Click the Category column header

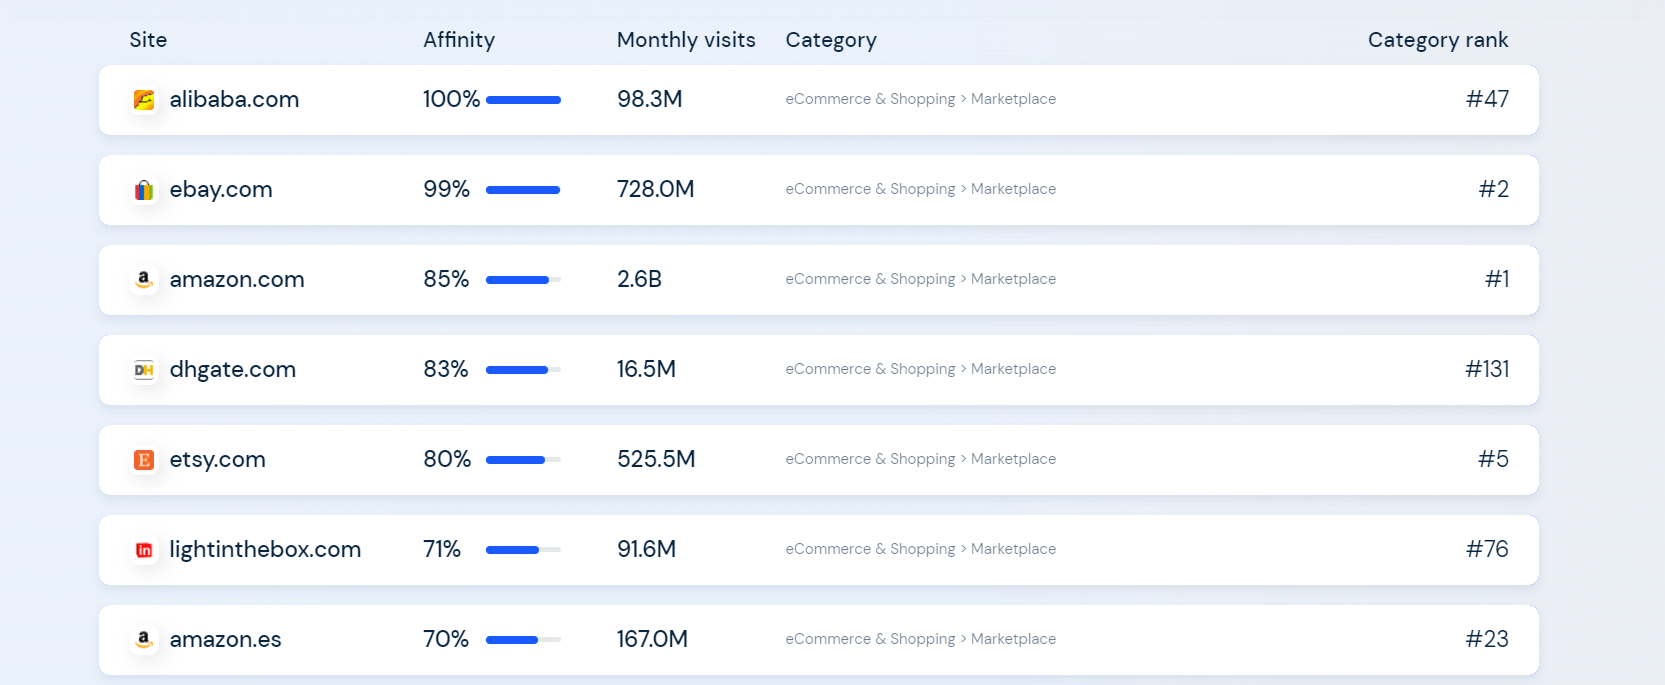coord(831,40)
